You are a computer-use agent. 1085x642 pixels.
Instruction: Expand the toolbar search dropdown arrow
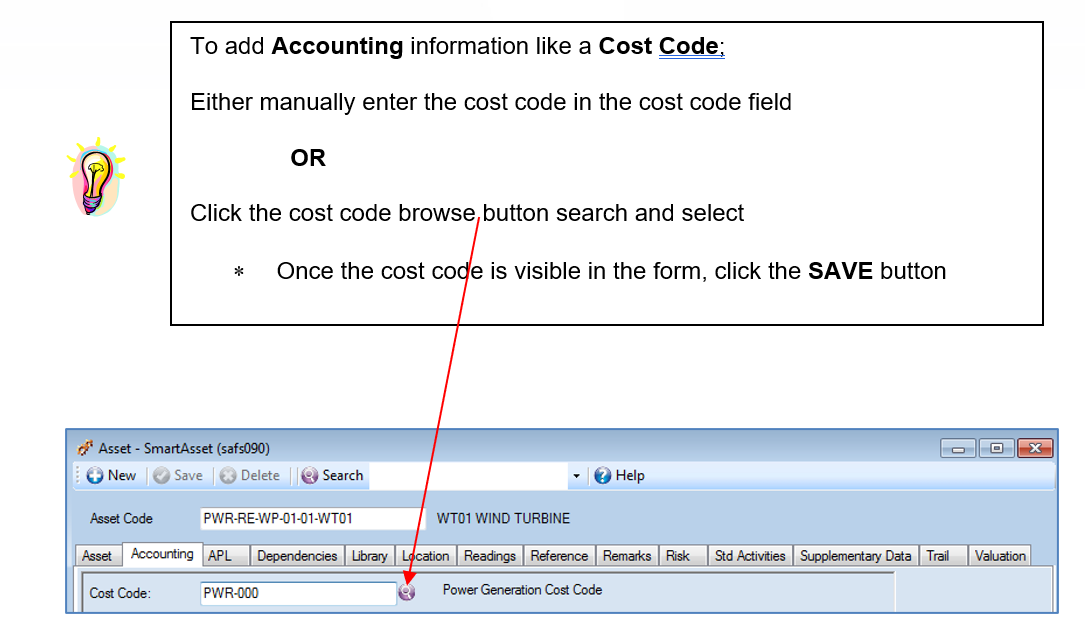pos(576,476)
